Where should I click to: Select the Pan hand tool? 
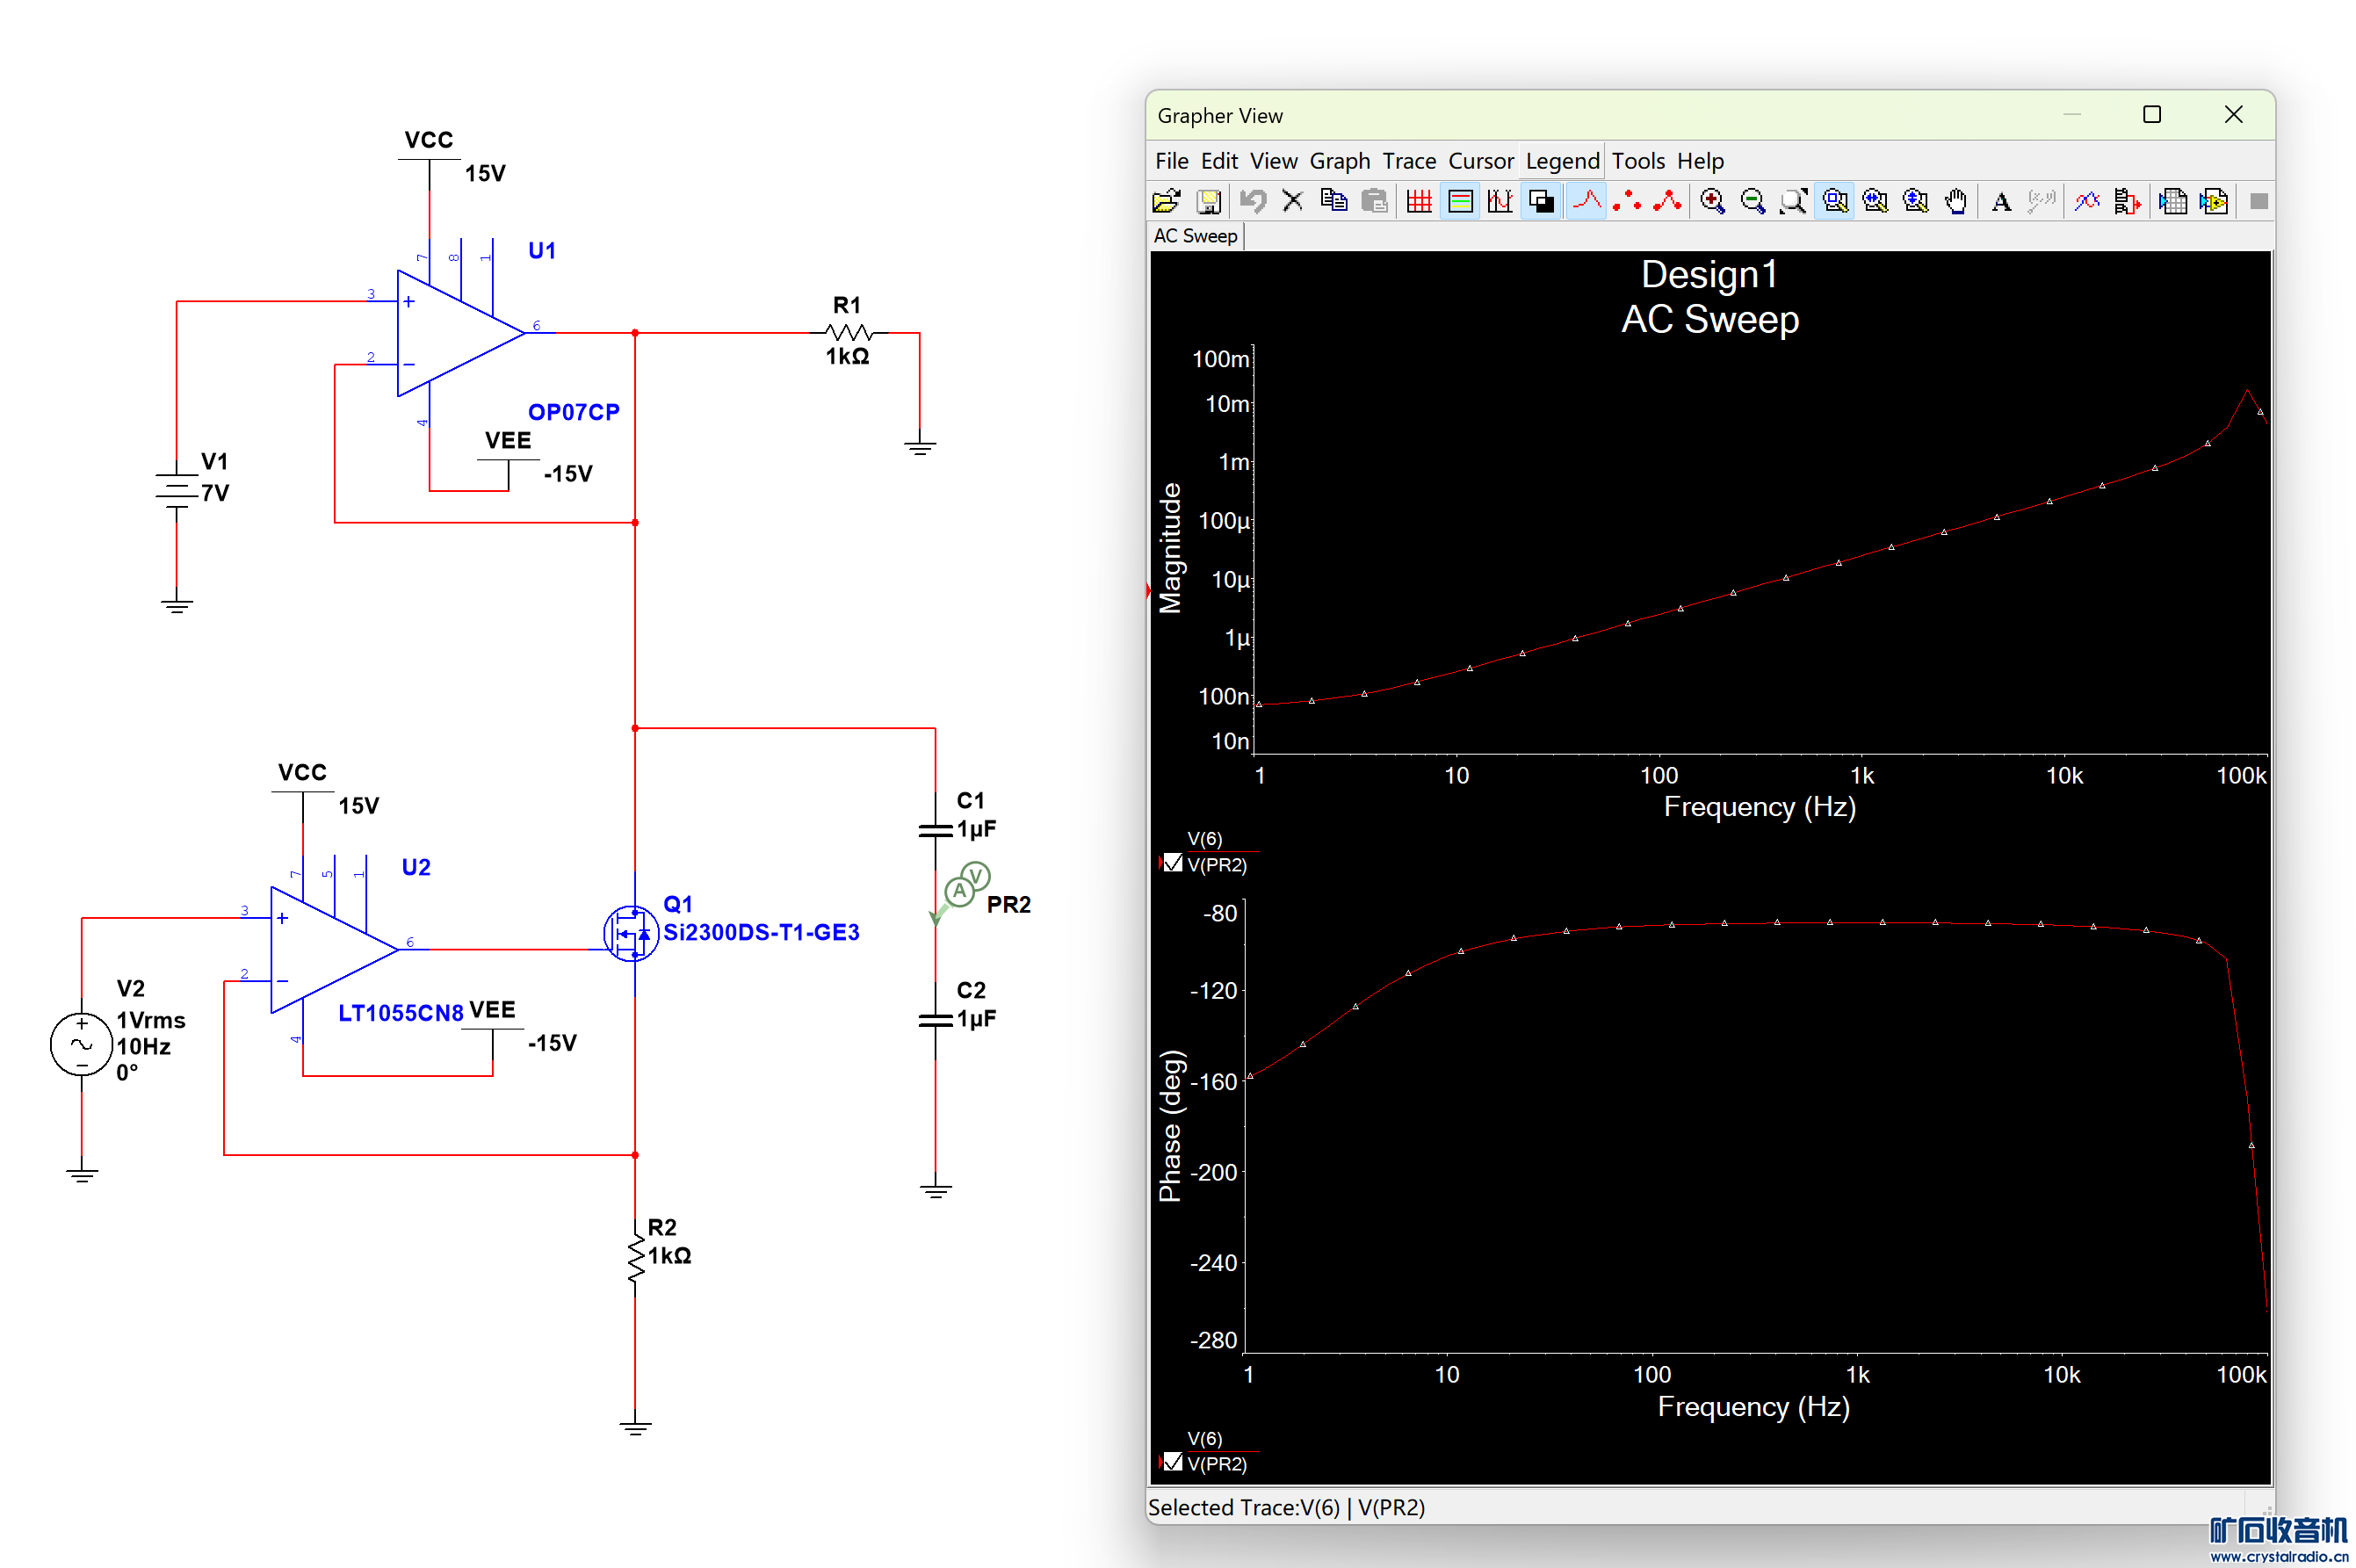[x=1956, y=202]
